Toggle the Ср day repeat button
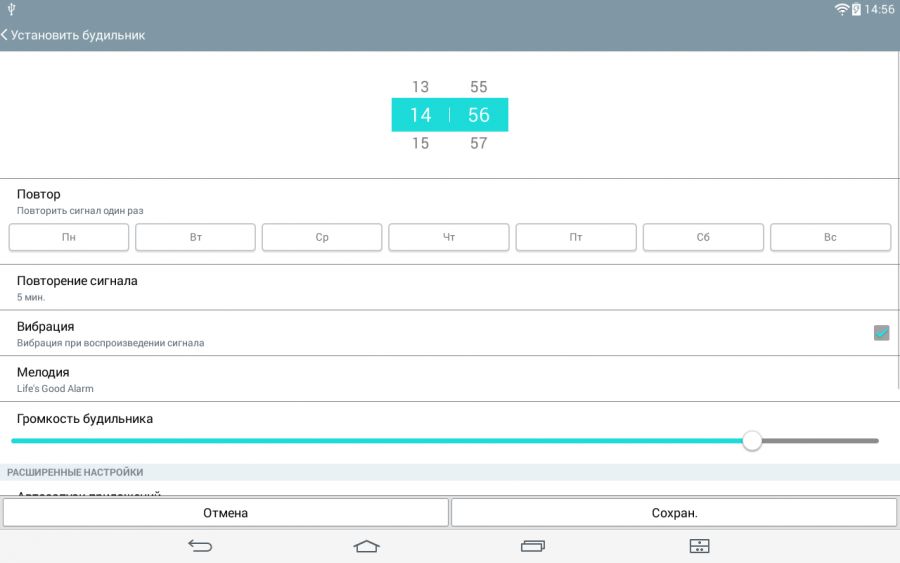Image resolution: width=900 pixels, height=563 pixels. [322, 237]
